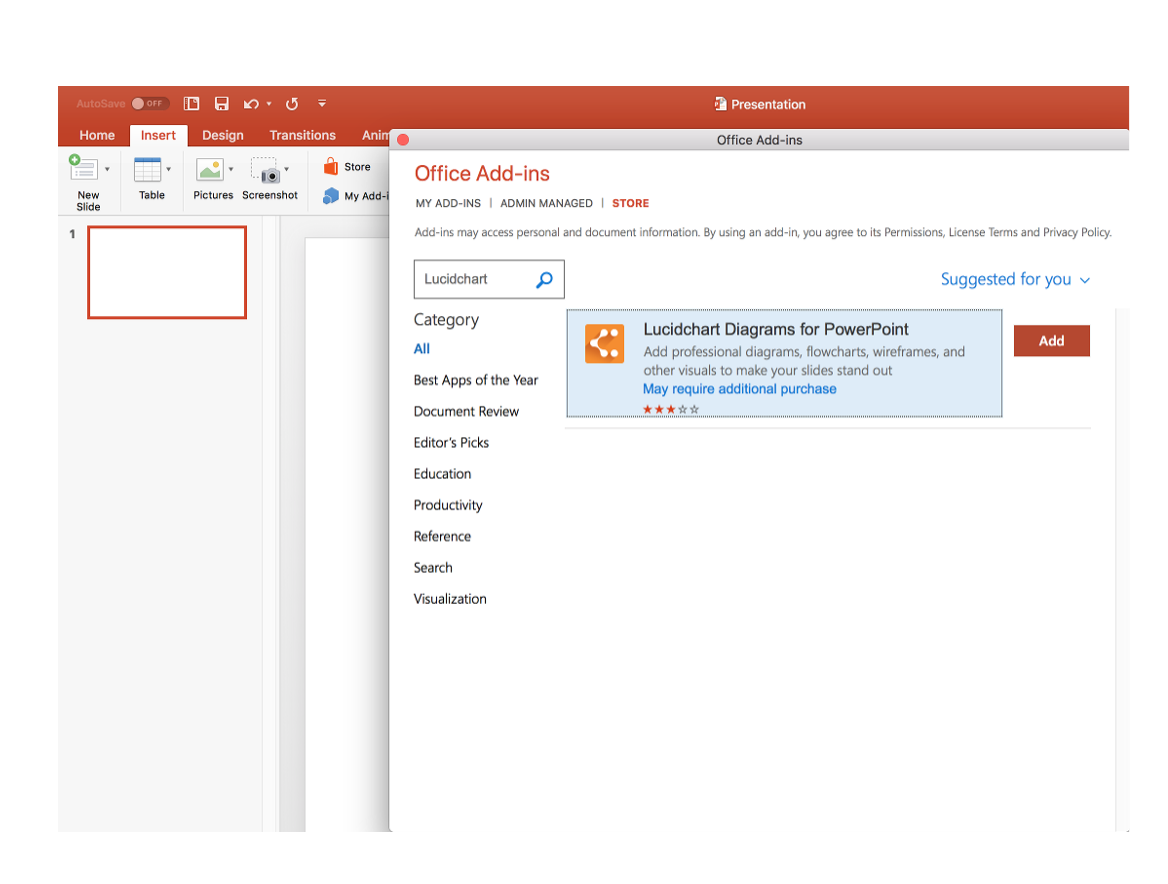Screen dimensions: 1168x884
Task: Switch to the Home ribbon tab
Action: [97, 135]
